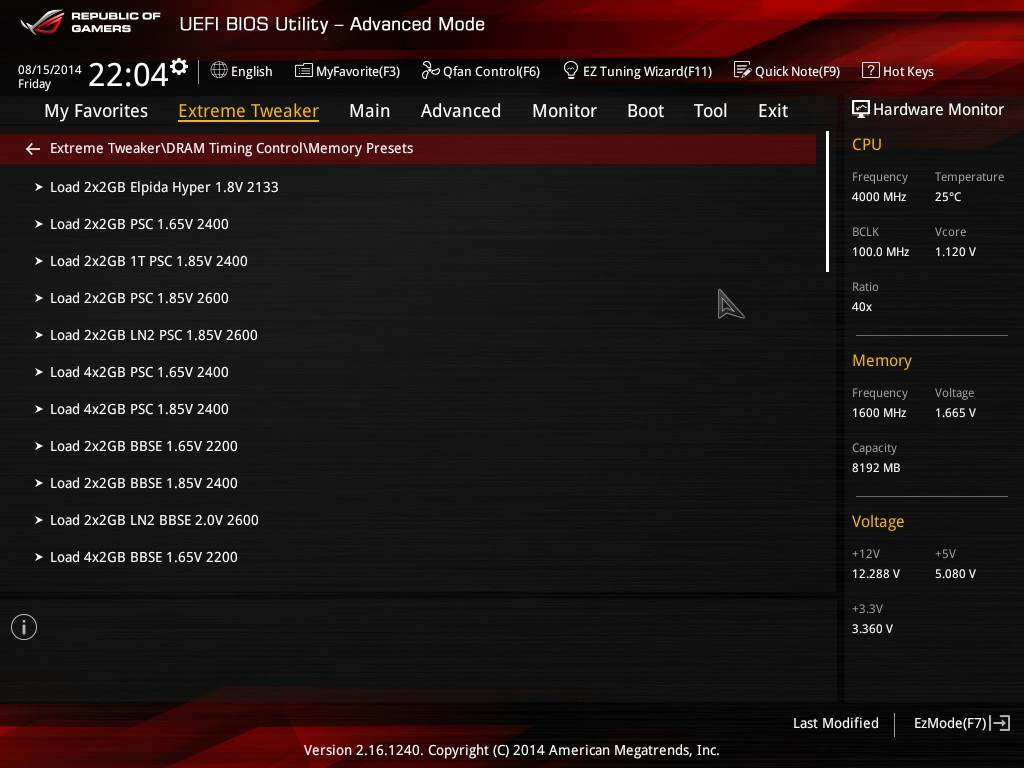
Task: Expand arrow for 2x2GB BBSE 1.65V 2200
Action: coord(39,446)
